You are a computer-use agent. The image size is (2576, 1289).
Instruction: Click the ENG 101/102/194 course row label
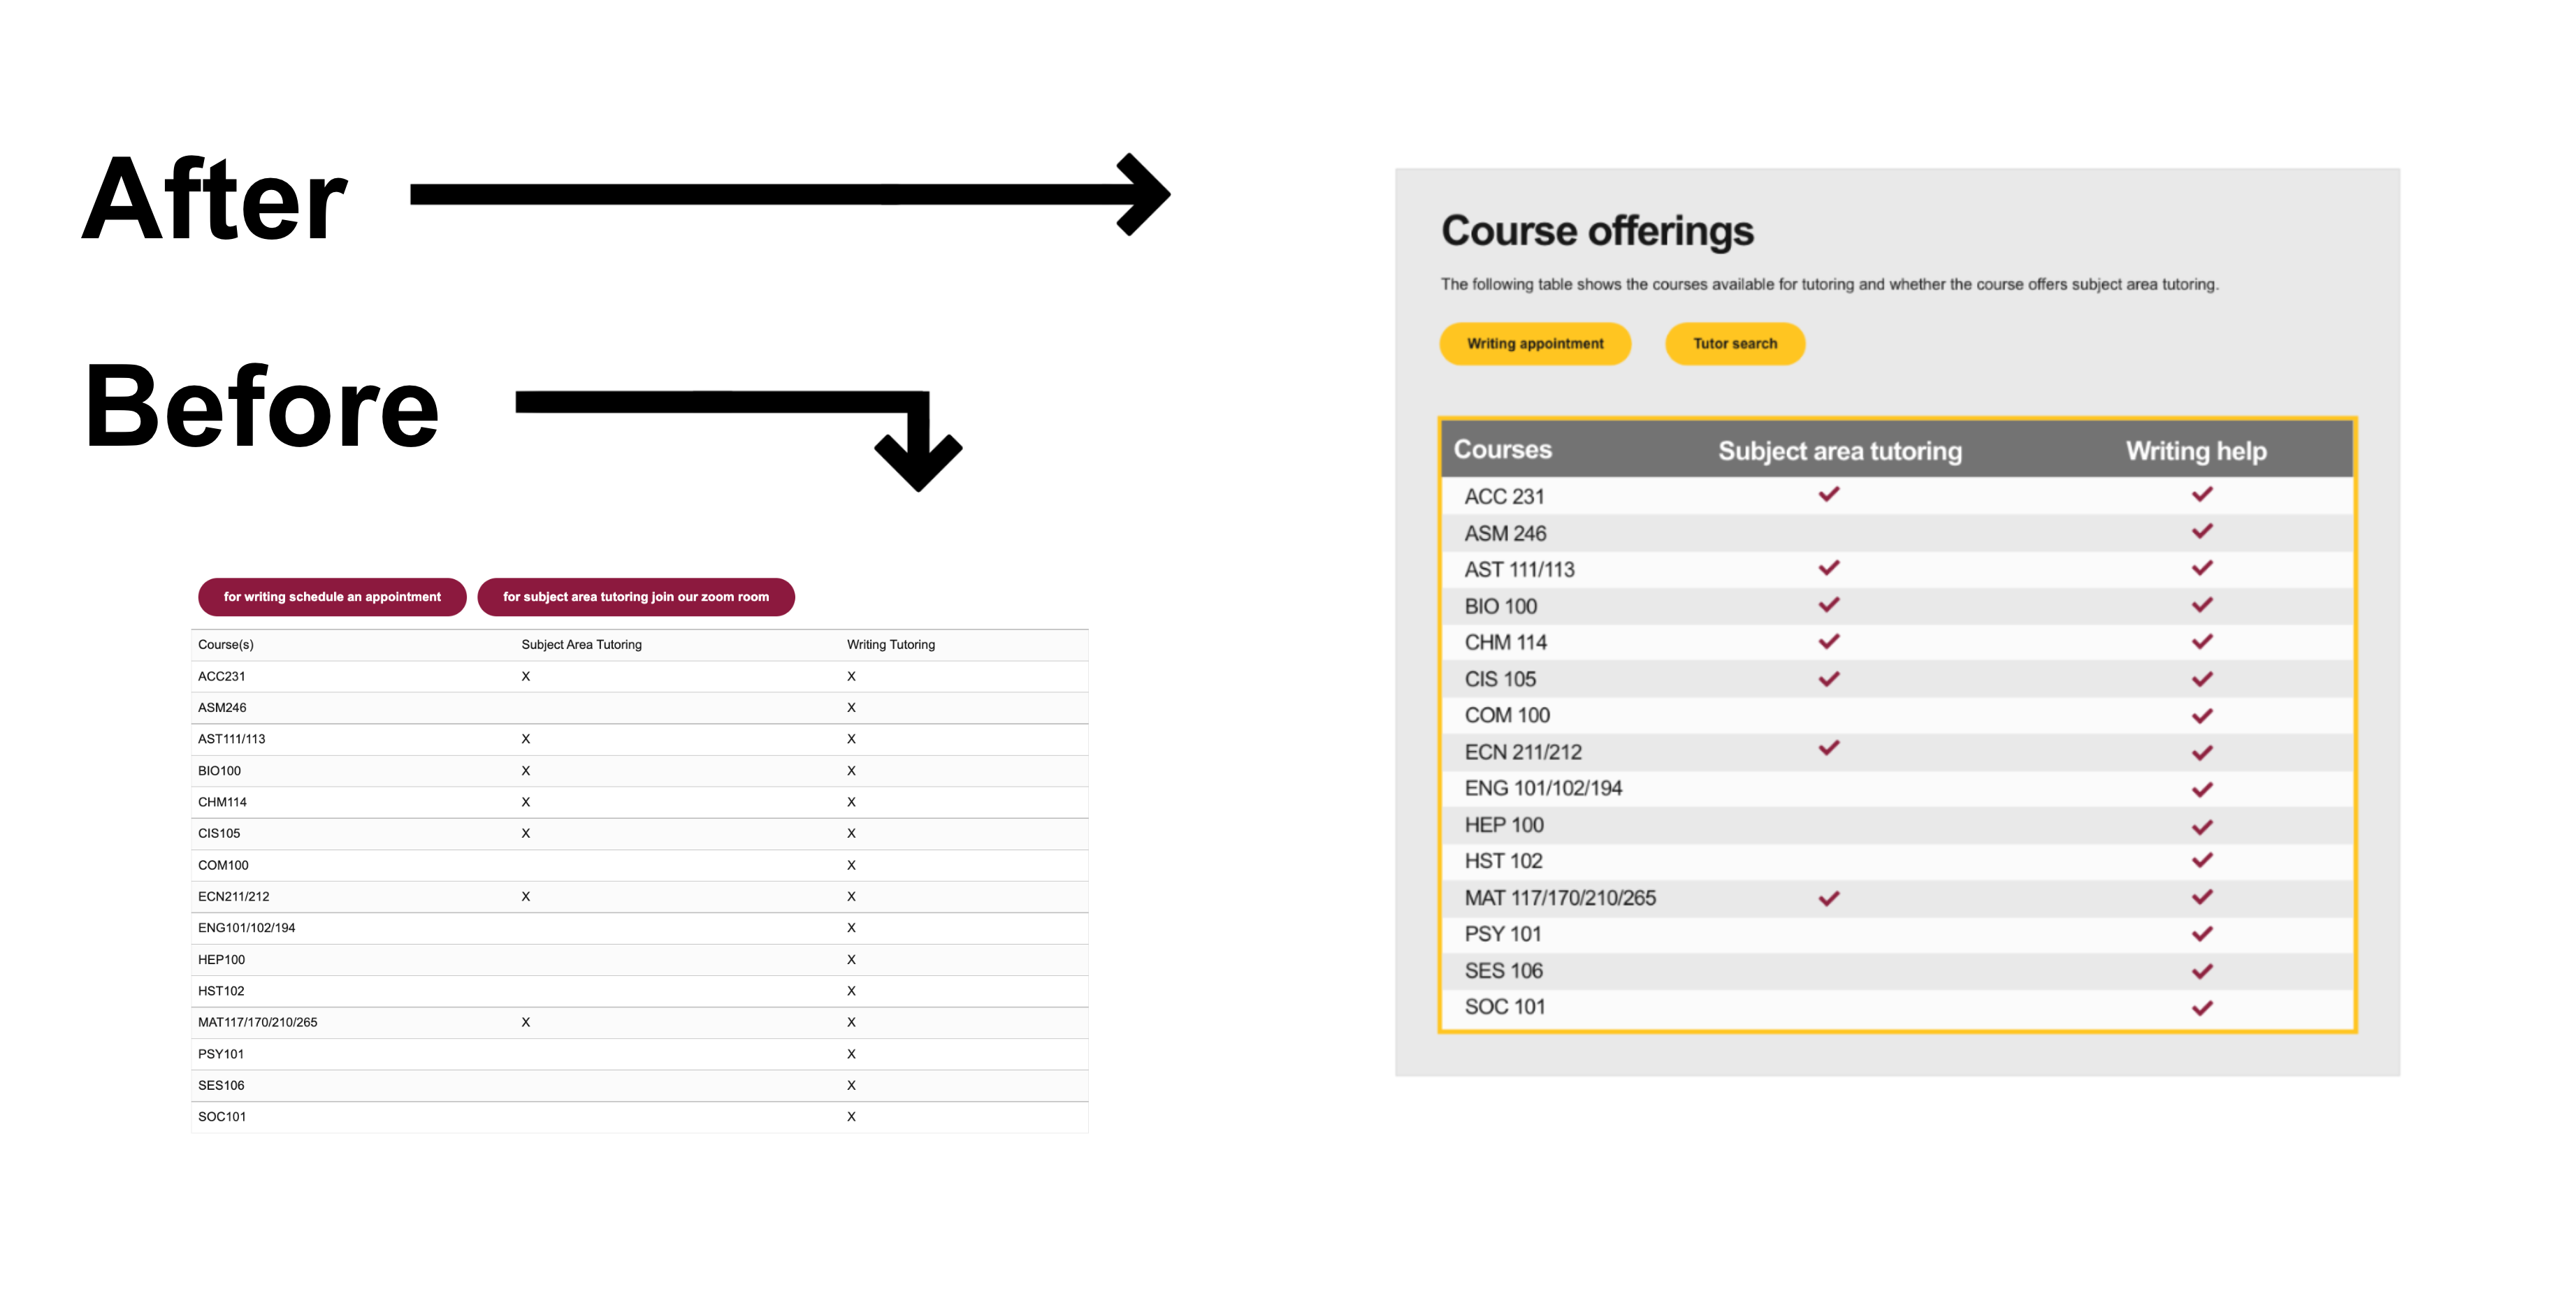[x=1542, y=788]
